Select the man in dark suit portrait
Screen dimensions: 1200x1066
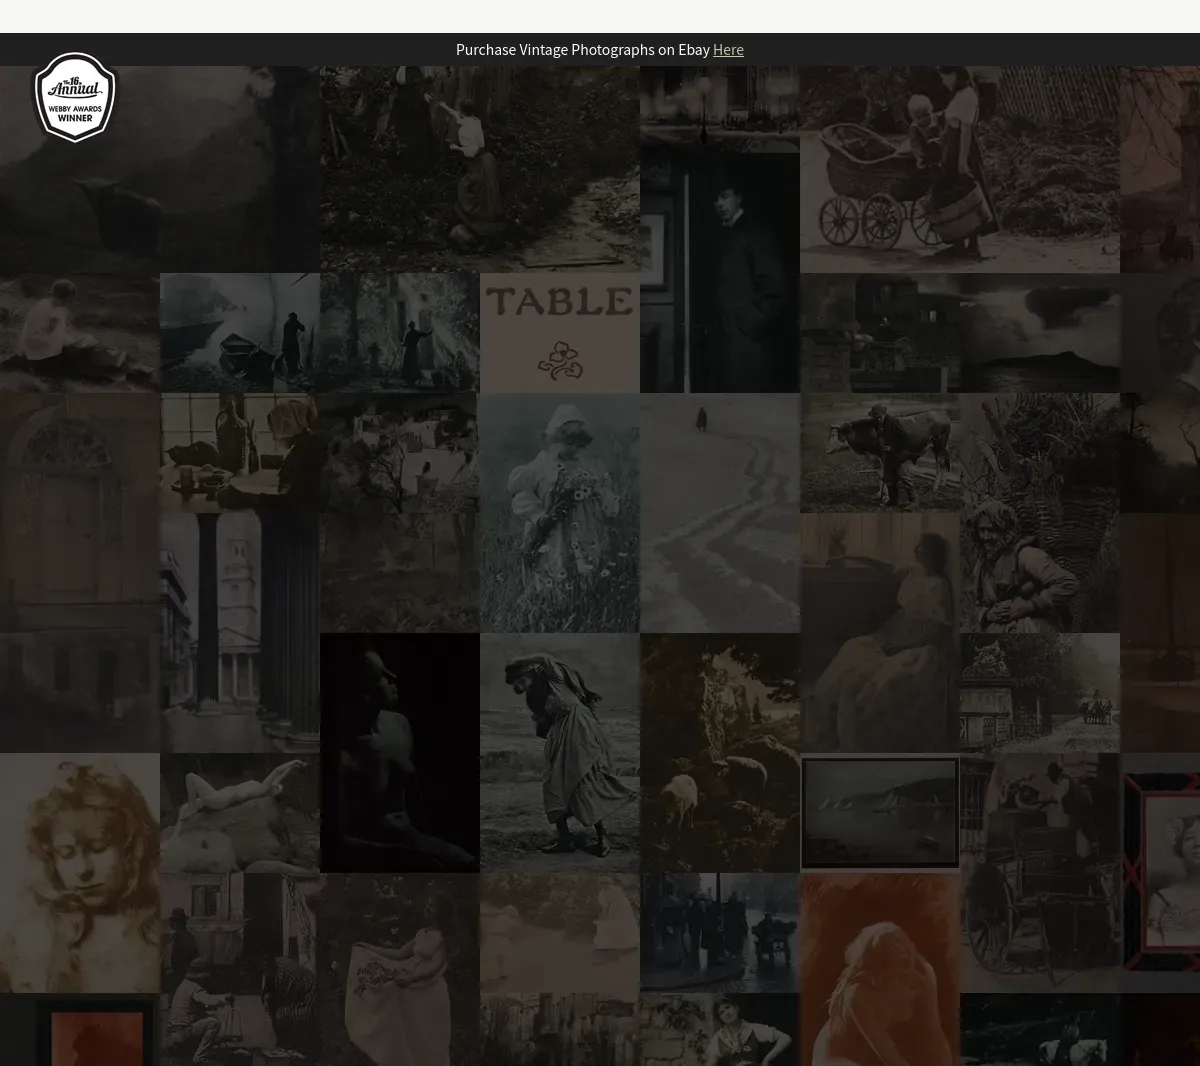pos(720,272)
